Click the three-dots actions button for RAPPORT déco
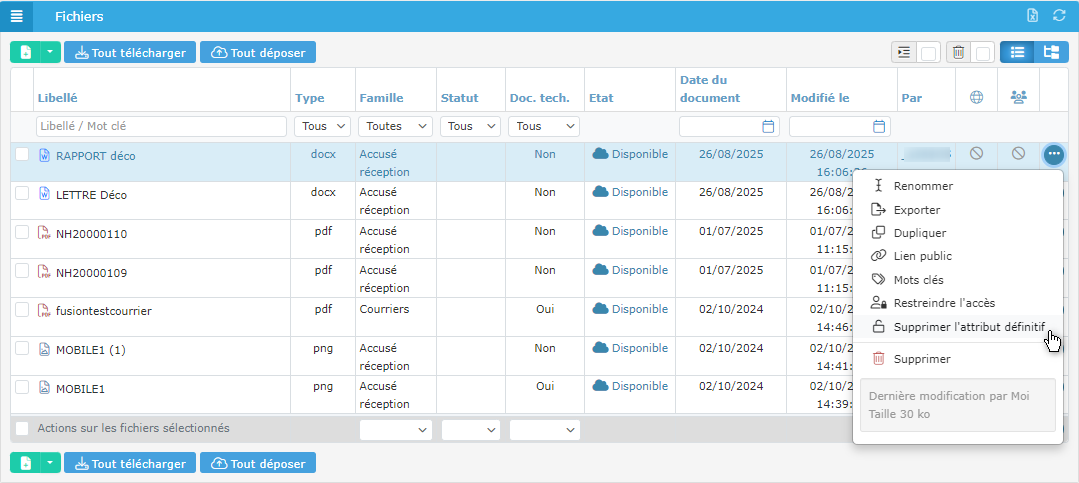This screenshot has height=483, width=1079. click(x=1053, y=154)
